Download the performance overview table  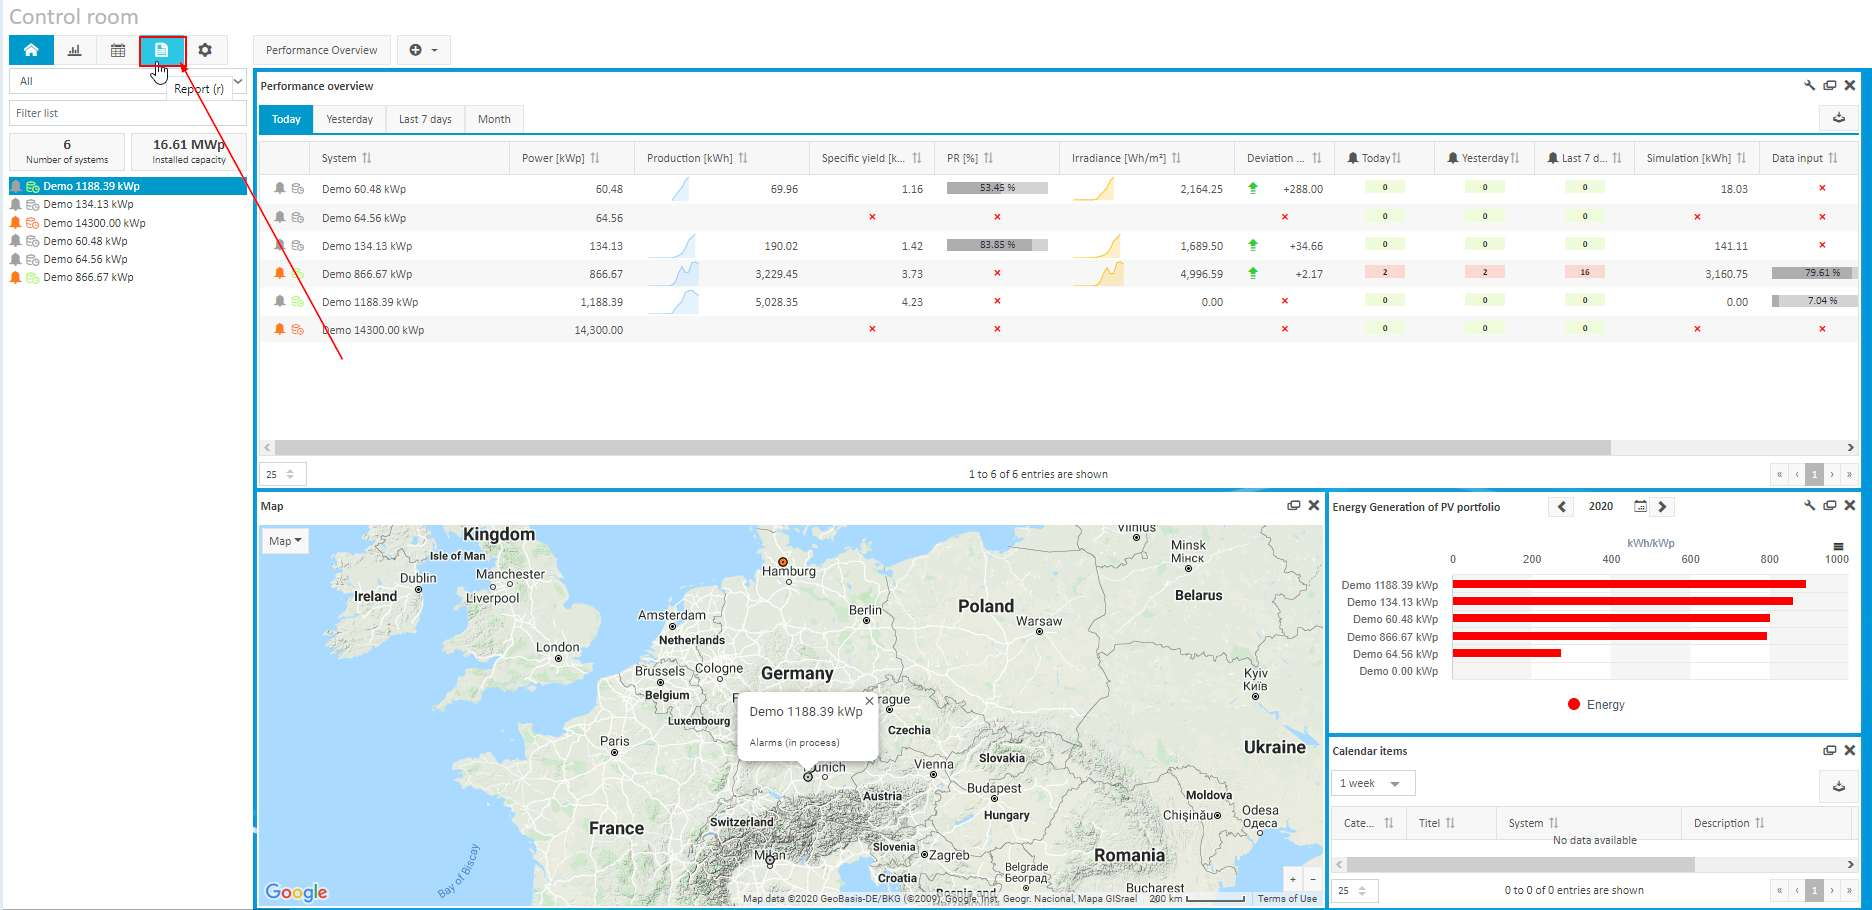[x=1838, y=118]
